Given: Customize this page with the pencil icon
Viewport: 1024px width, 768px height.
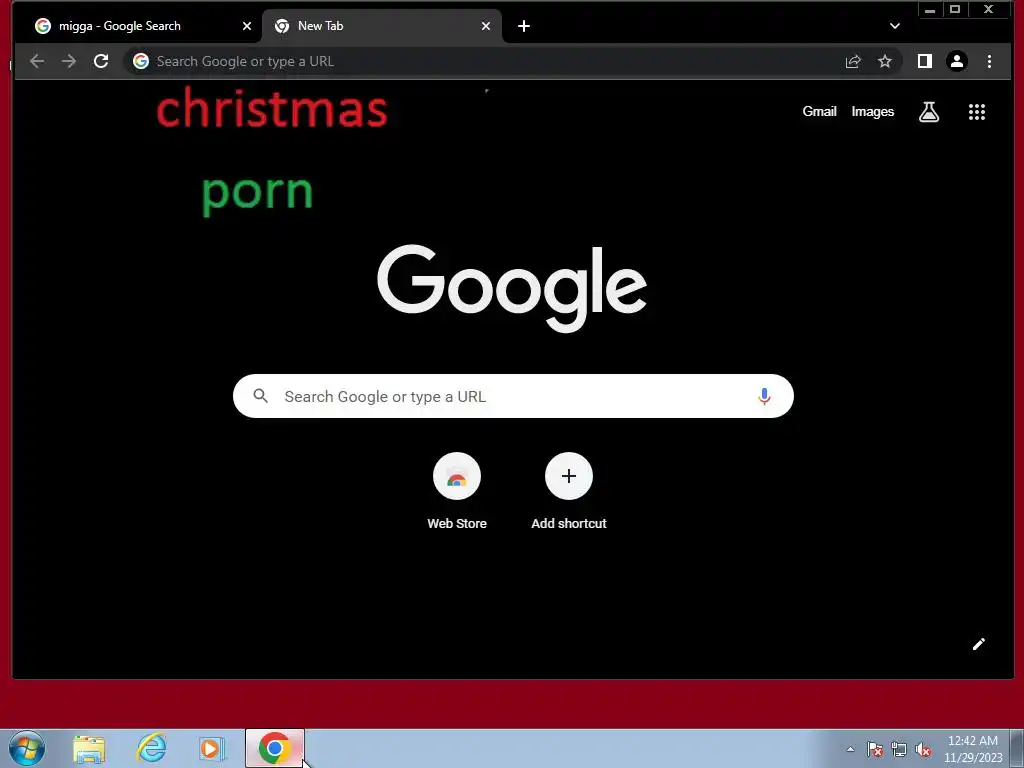Looking at the screenshot, I should point(978,645).
